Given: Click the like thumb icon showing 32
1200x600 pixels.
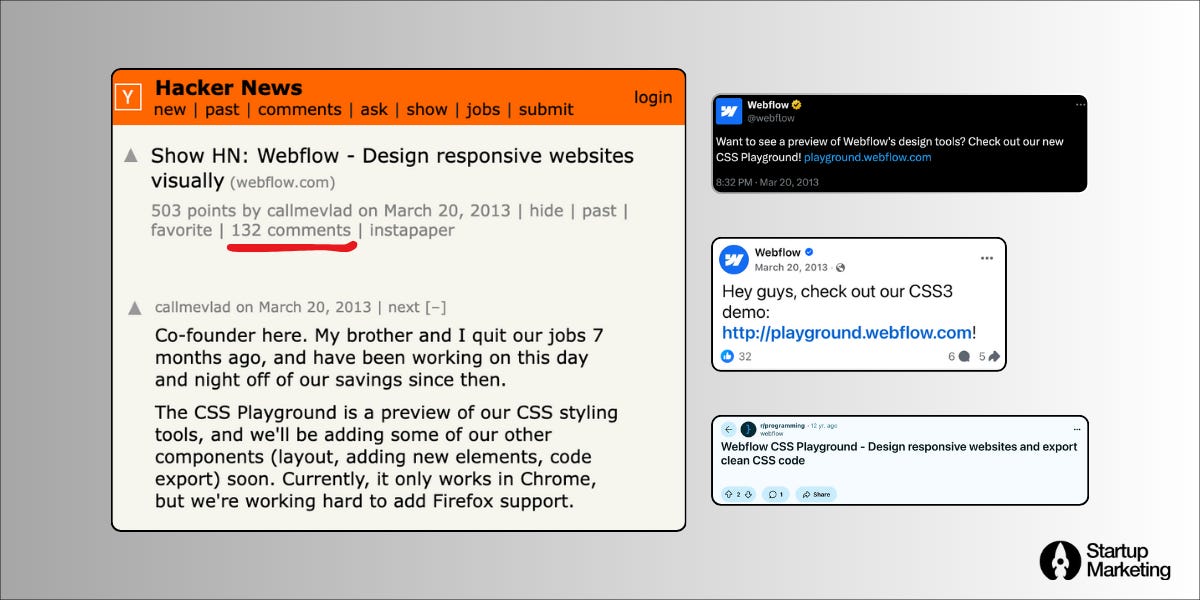Looking at the screenshot, I should [727, 356].
